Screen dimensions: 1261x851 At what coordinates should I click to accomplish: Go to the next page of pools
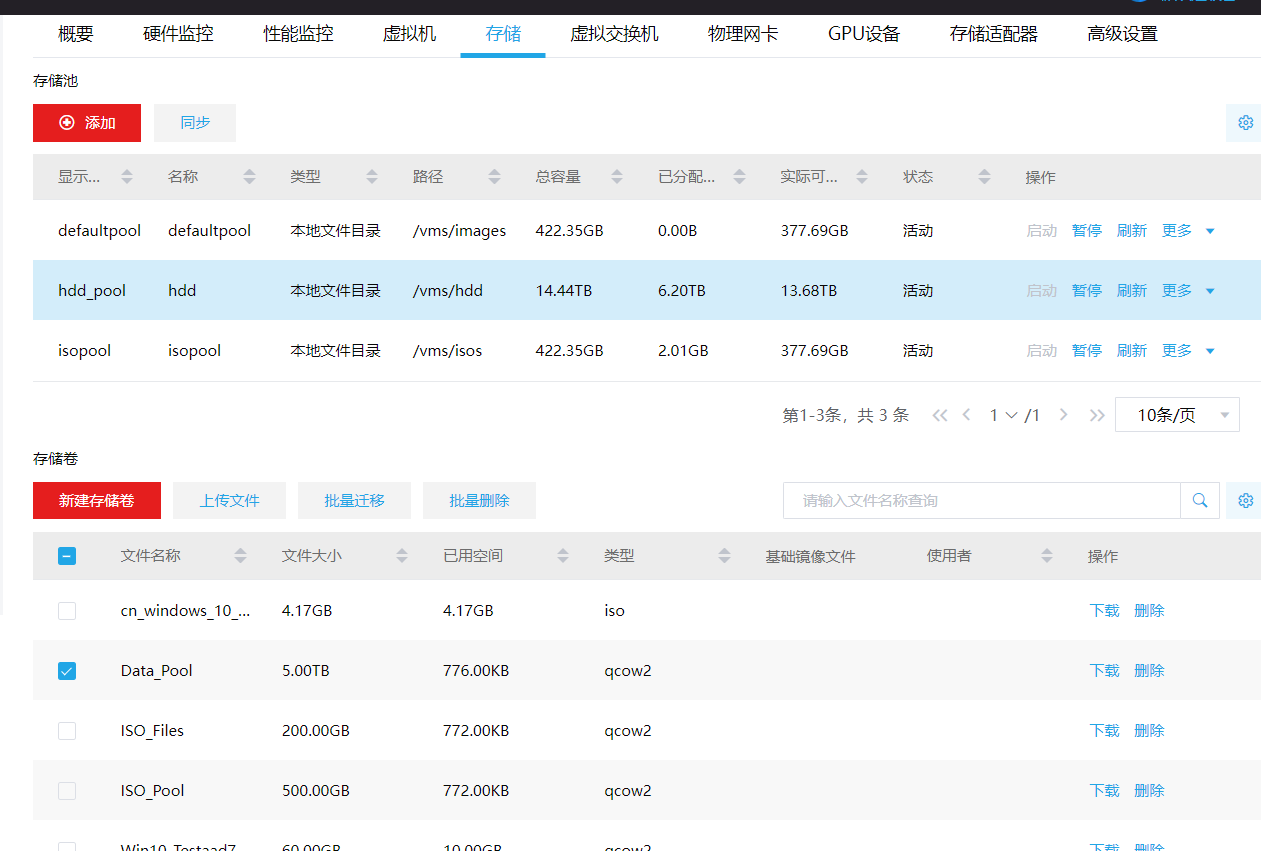click(1063, 415)
